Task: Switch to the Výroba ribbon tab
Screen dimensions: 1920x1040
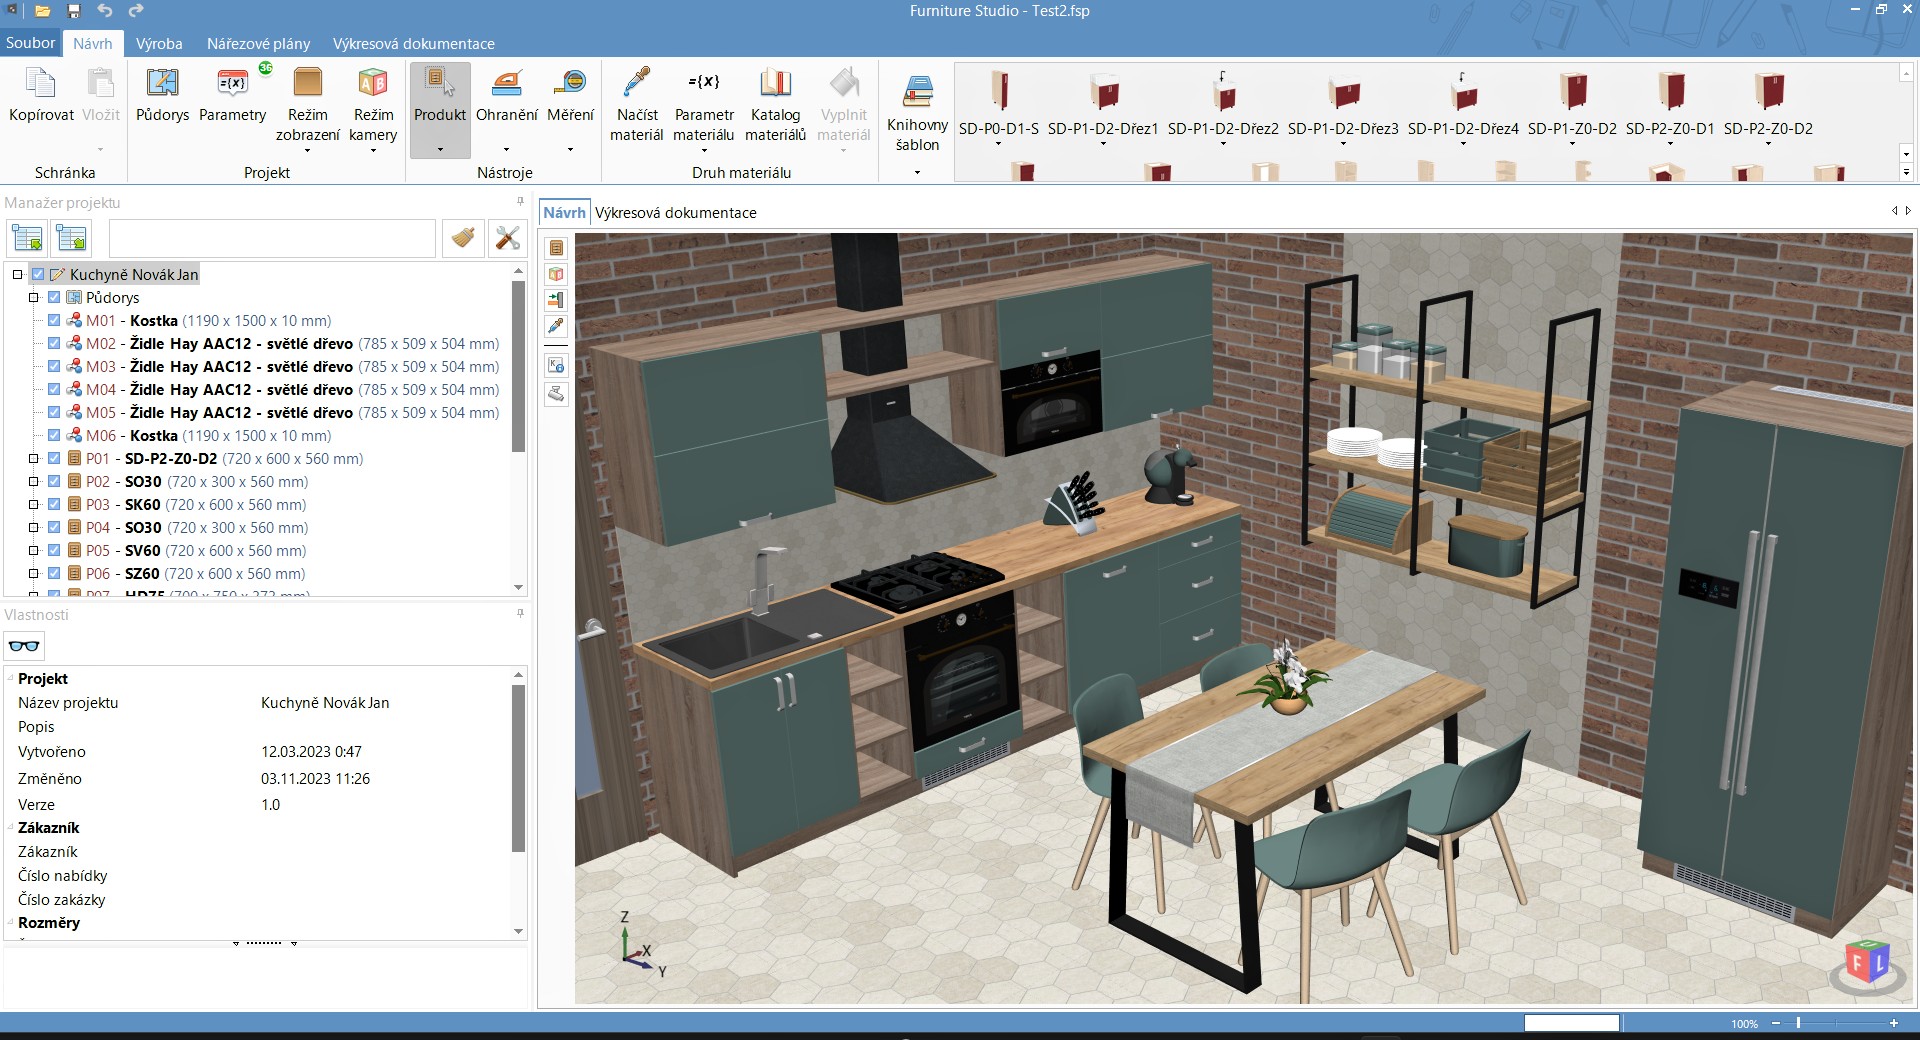Action: [159, 43]
